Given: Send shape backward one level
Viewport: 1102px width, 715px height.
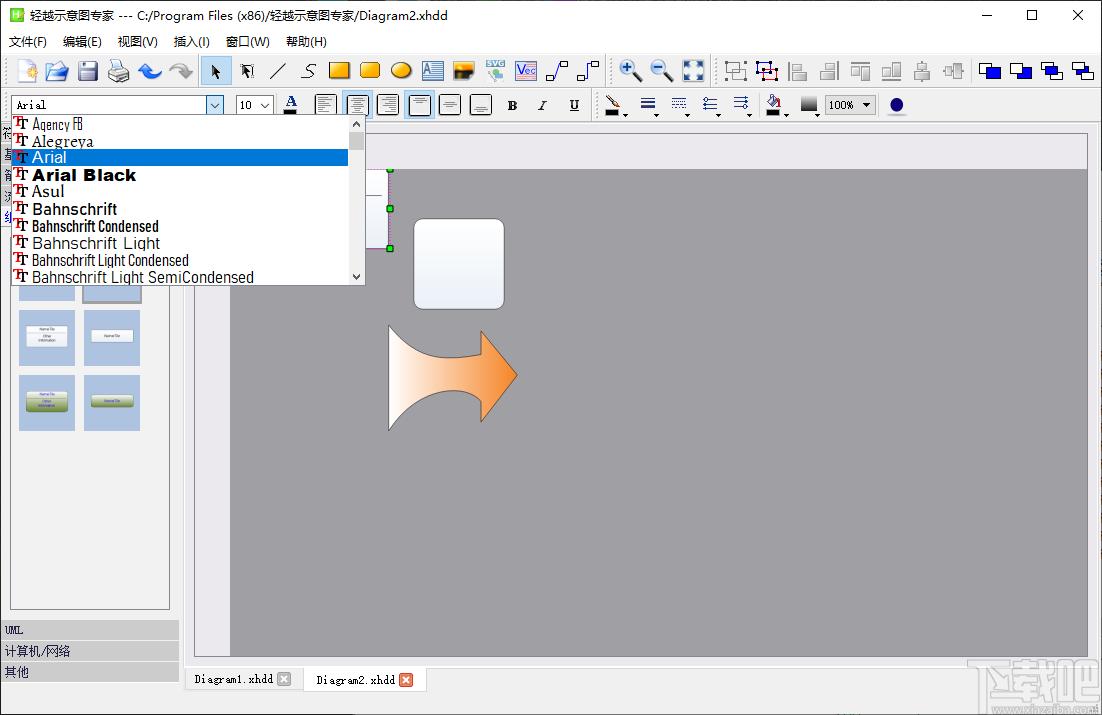Looking at the screenshot, I should click(1082, 71).
